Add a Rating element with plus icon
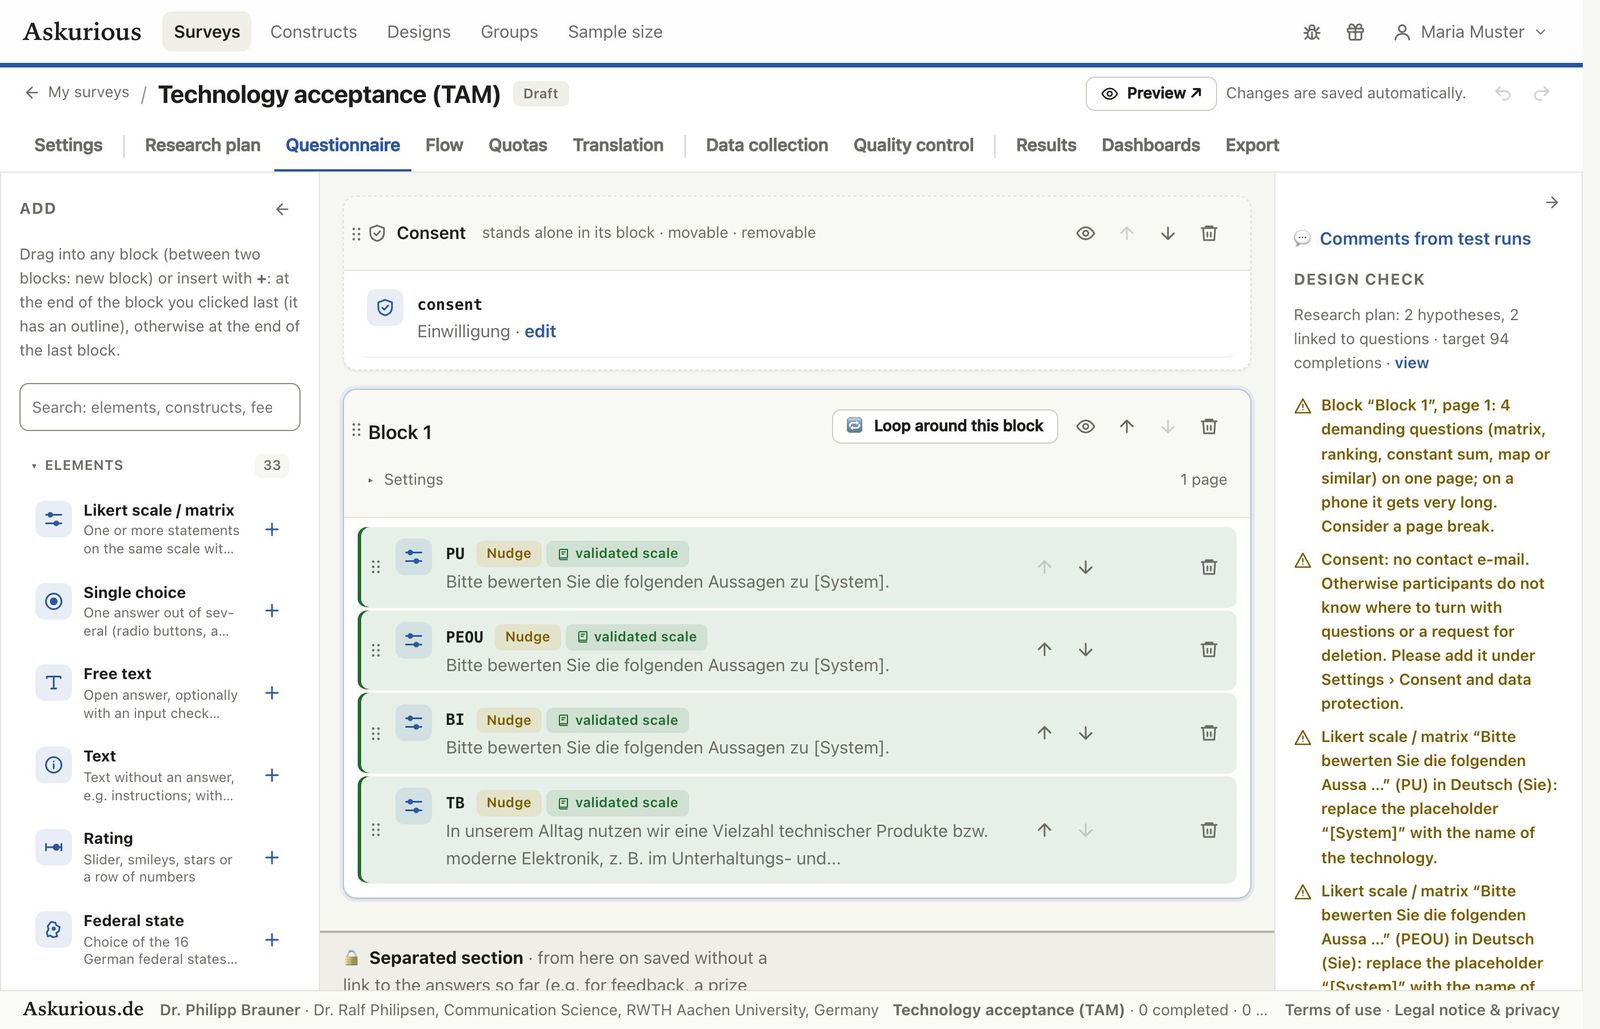 point(271,857)
